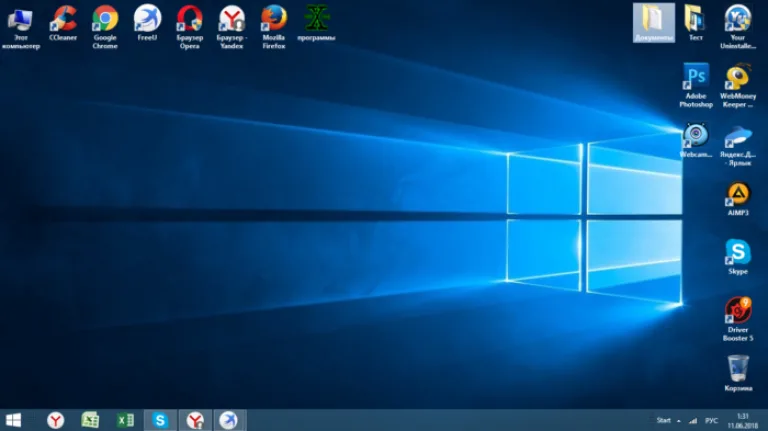Select the 'Браузер Opera' desktop shortcut

click(x=190, y=27)
